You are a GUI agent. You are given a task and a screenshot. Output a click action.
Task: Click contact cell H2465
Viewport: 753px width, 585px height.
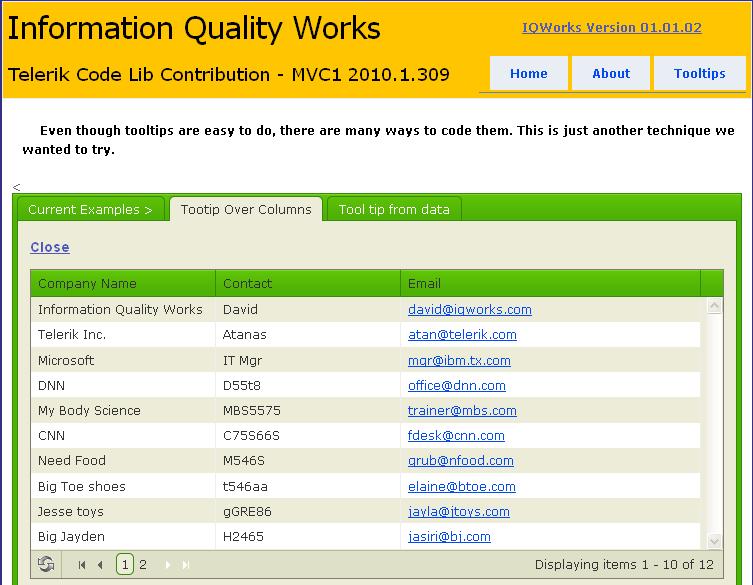(308, 536)
